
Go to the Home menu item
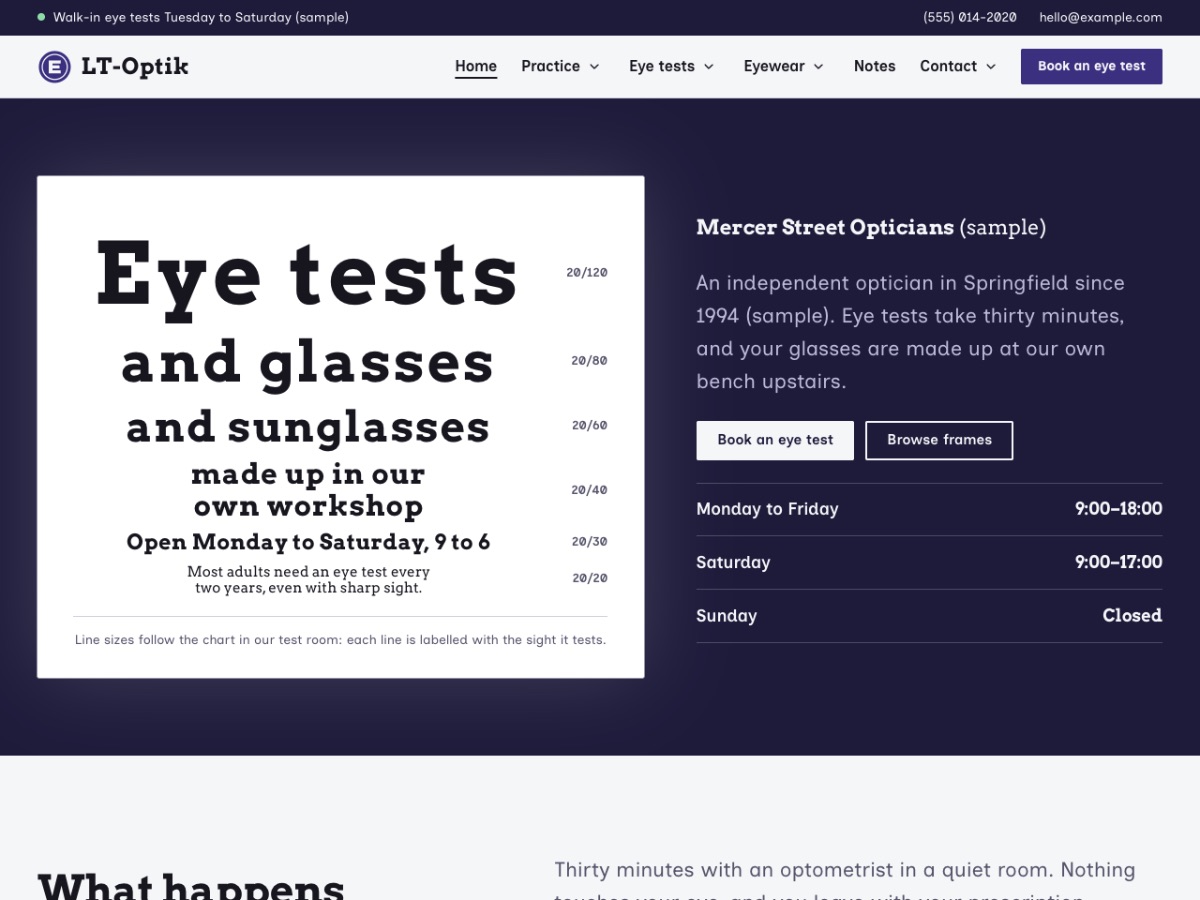(476, 66)
